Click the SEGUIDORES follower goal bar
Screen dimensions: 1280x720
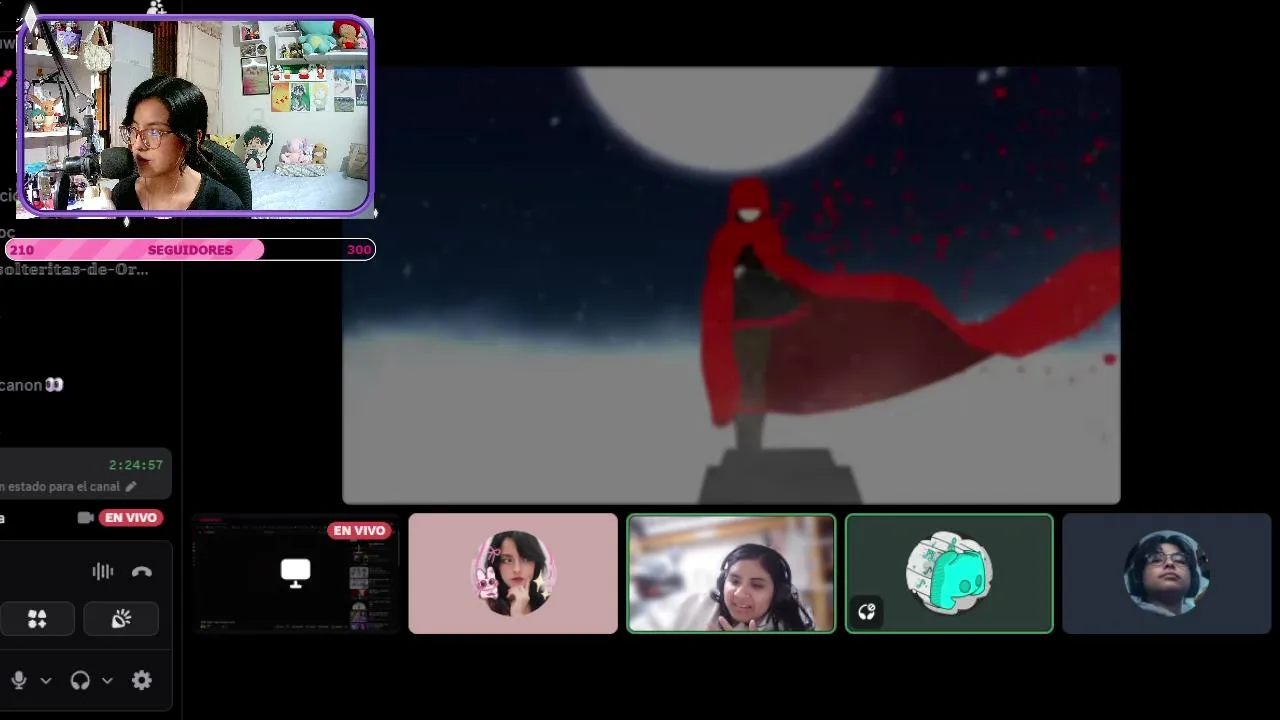pos(190,250)
